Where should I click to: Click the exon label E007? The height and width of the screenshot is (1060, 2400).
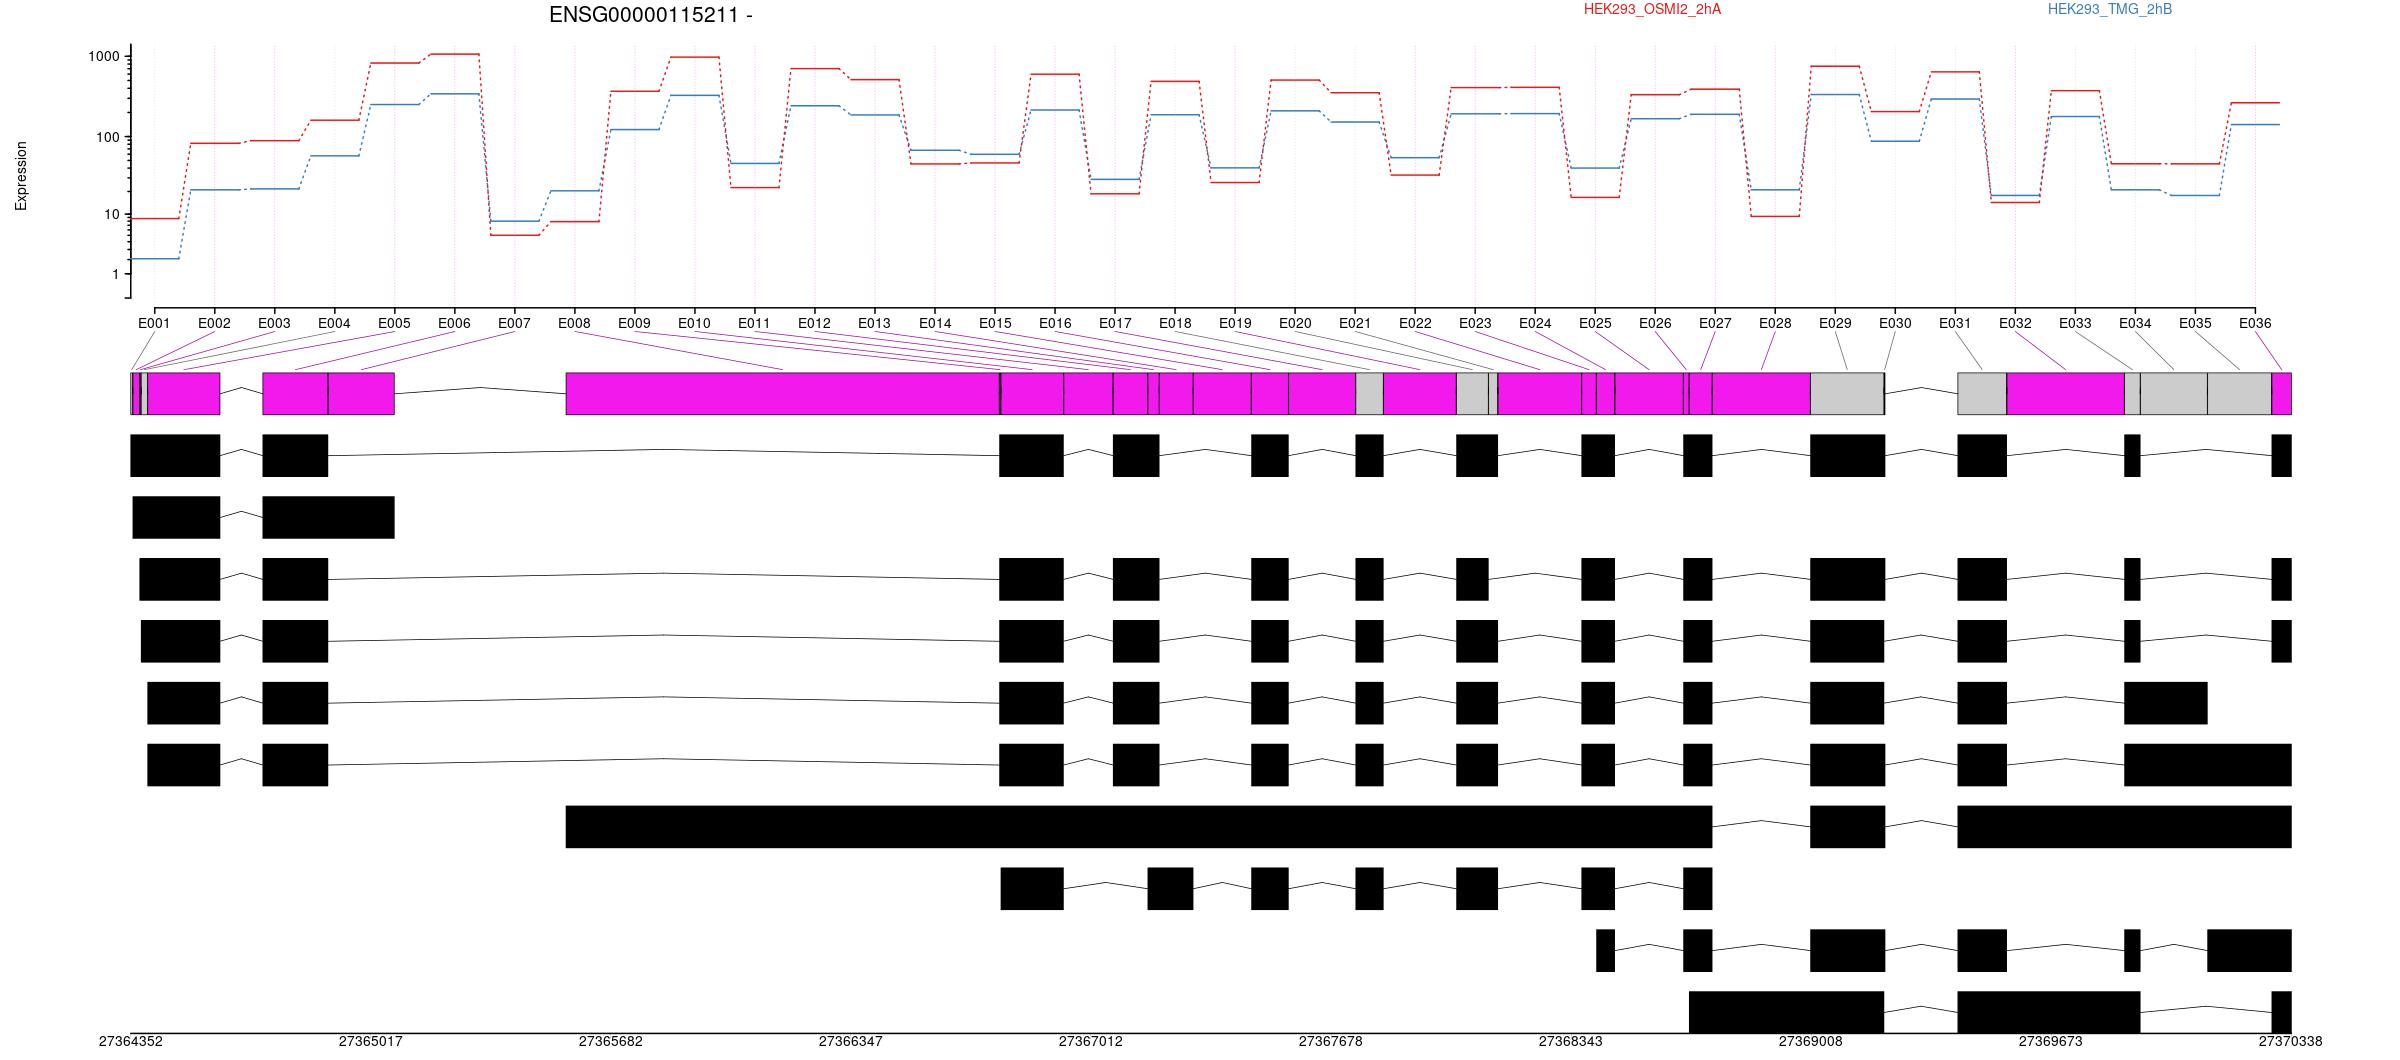514,323
